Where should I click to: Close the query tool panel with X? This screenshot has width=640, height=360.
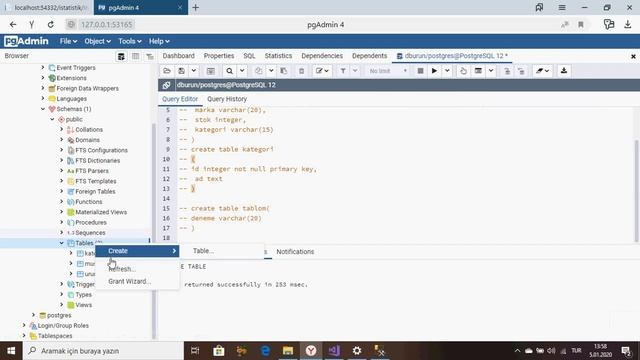(x=633, y=56)
